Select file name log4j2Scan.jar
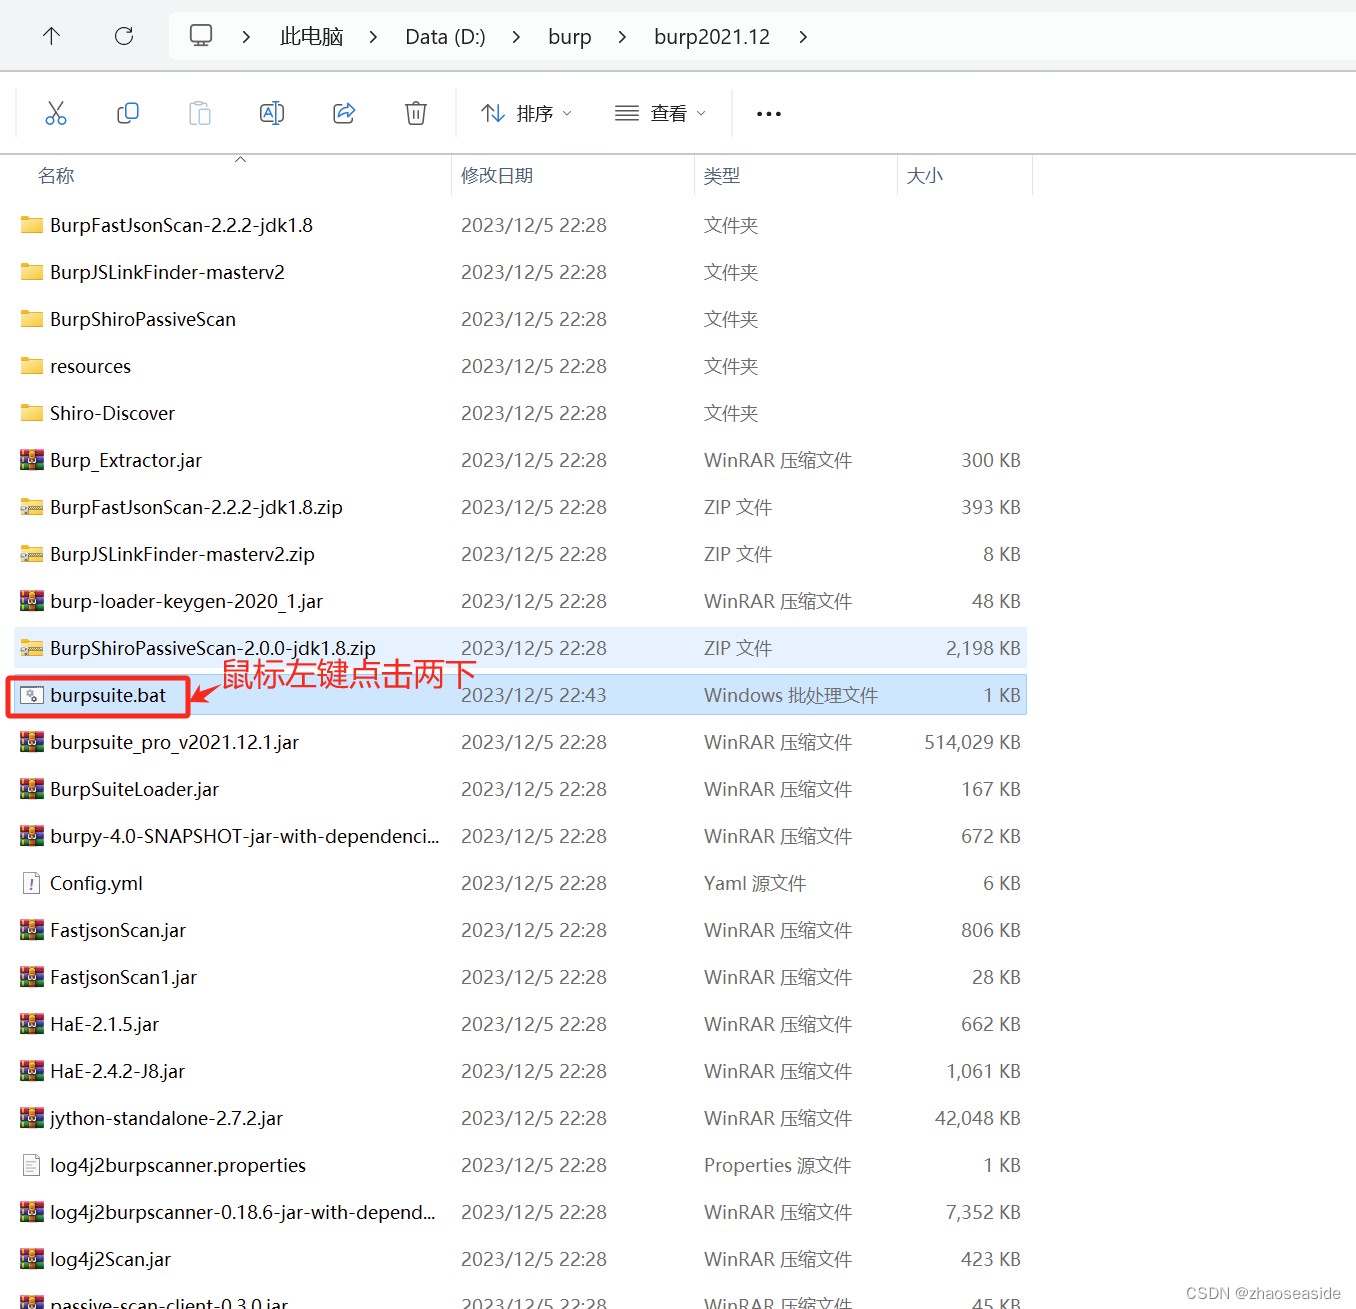The width and height of the screenshot is (1356, 1309). pos(110,1259)
